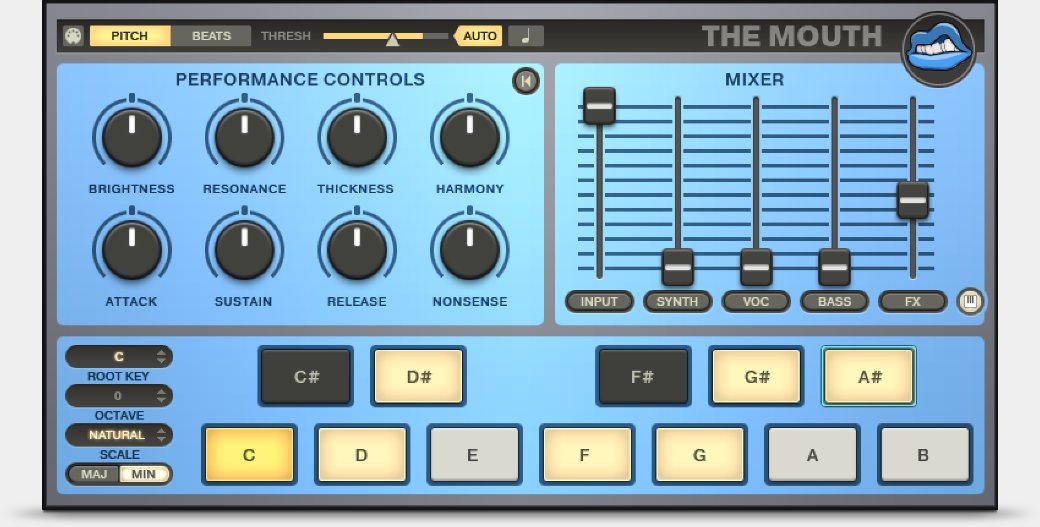Click the MIDI connector icon beside PITCH
Viewport: 1040px width, 527px height.
tap(73, 36)
